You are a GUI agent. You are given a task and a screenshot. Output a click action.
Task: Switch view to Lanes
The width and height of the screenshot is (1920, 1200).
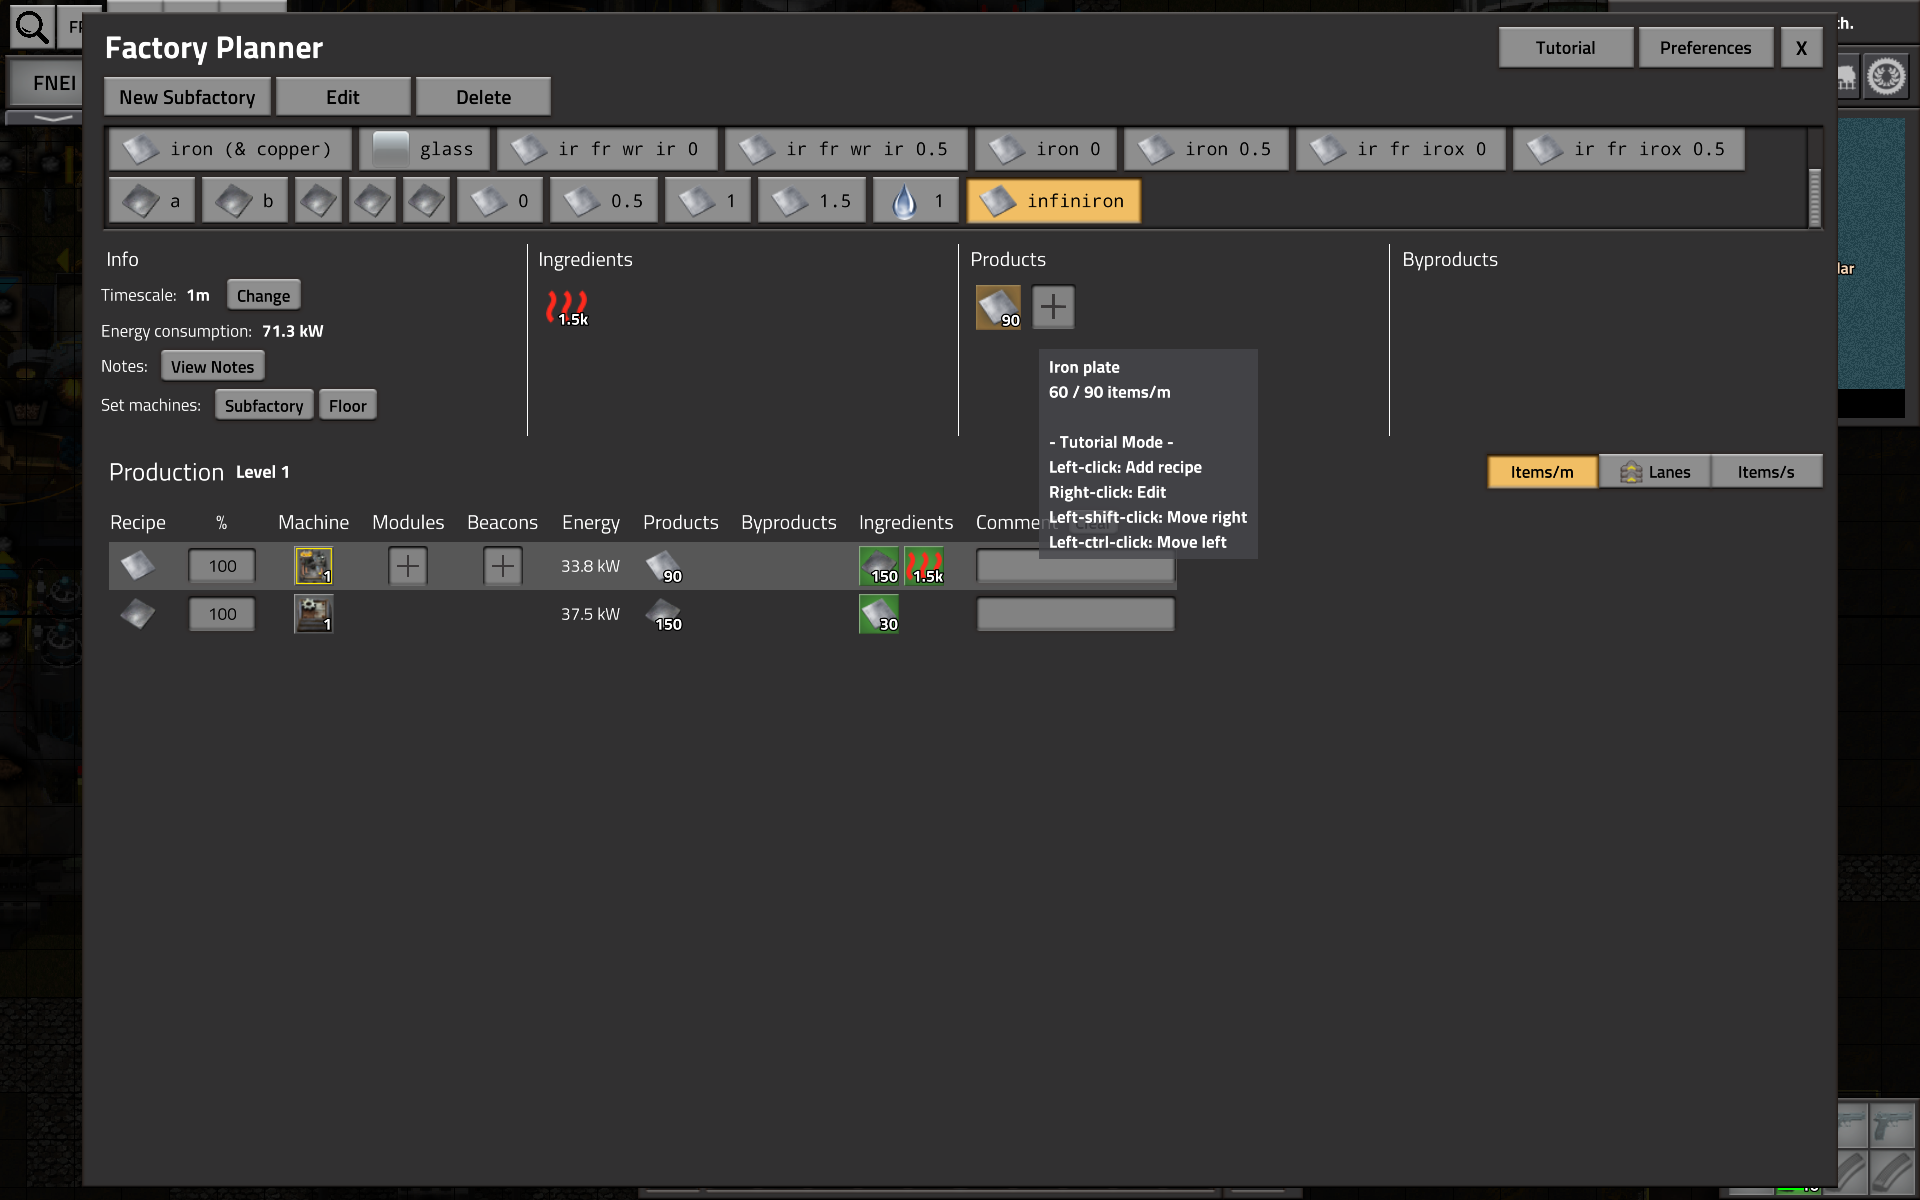pyautogui.click(x=1655, y=472)
